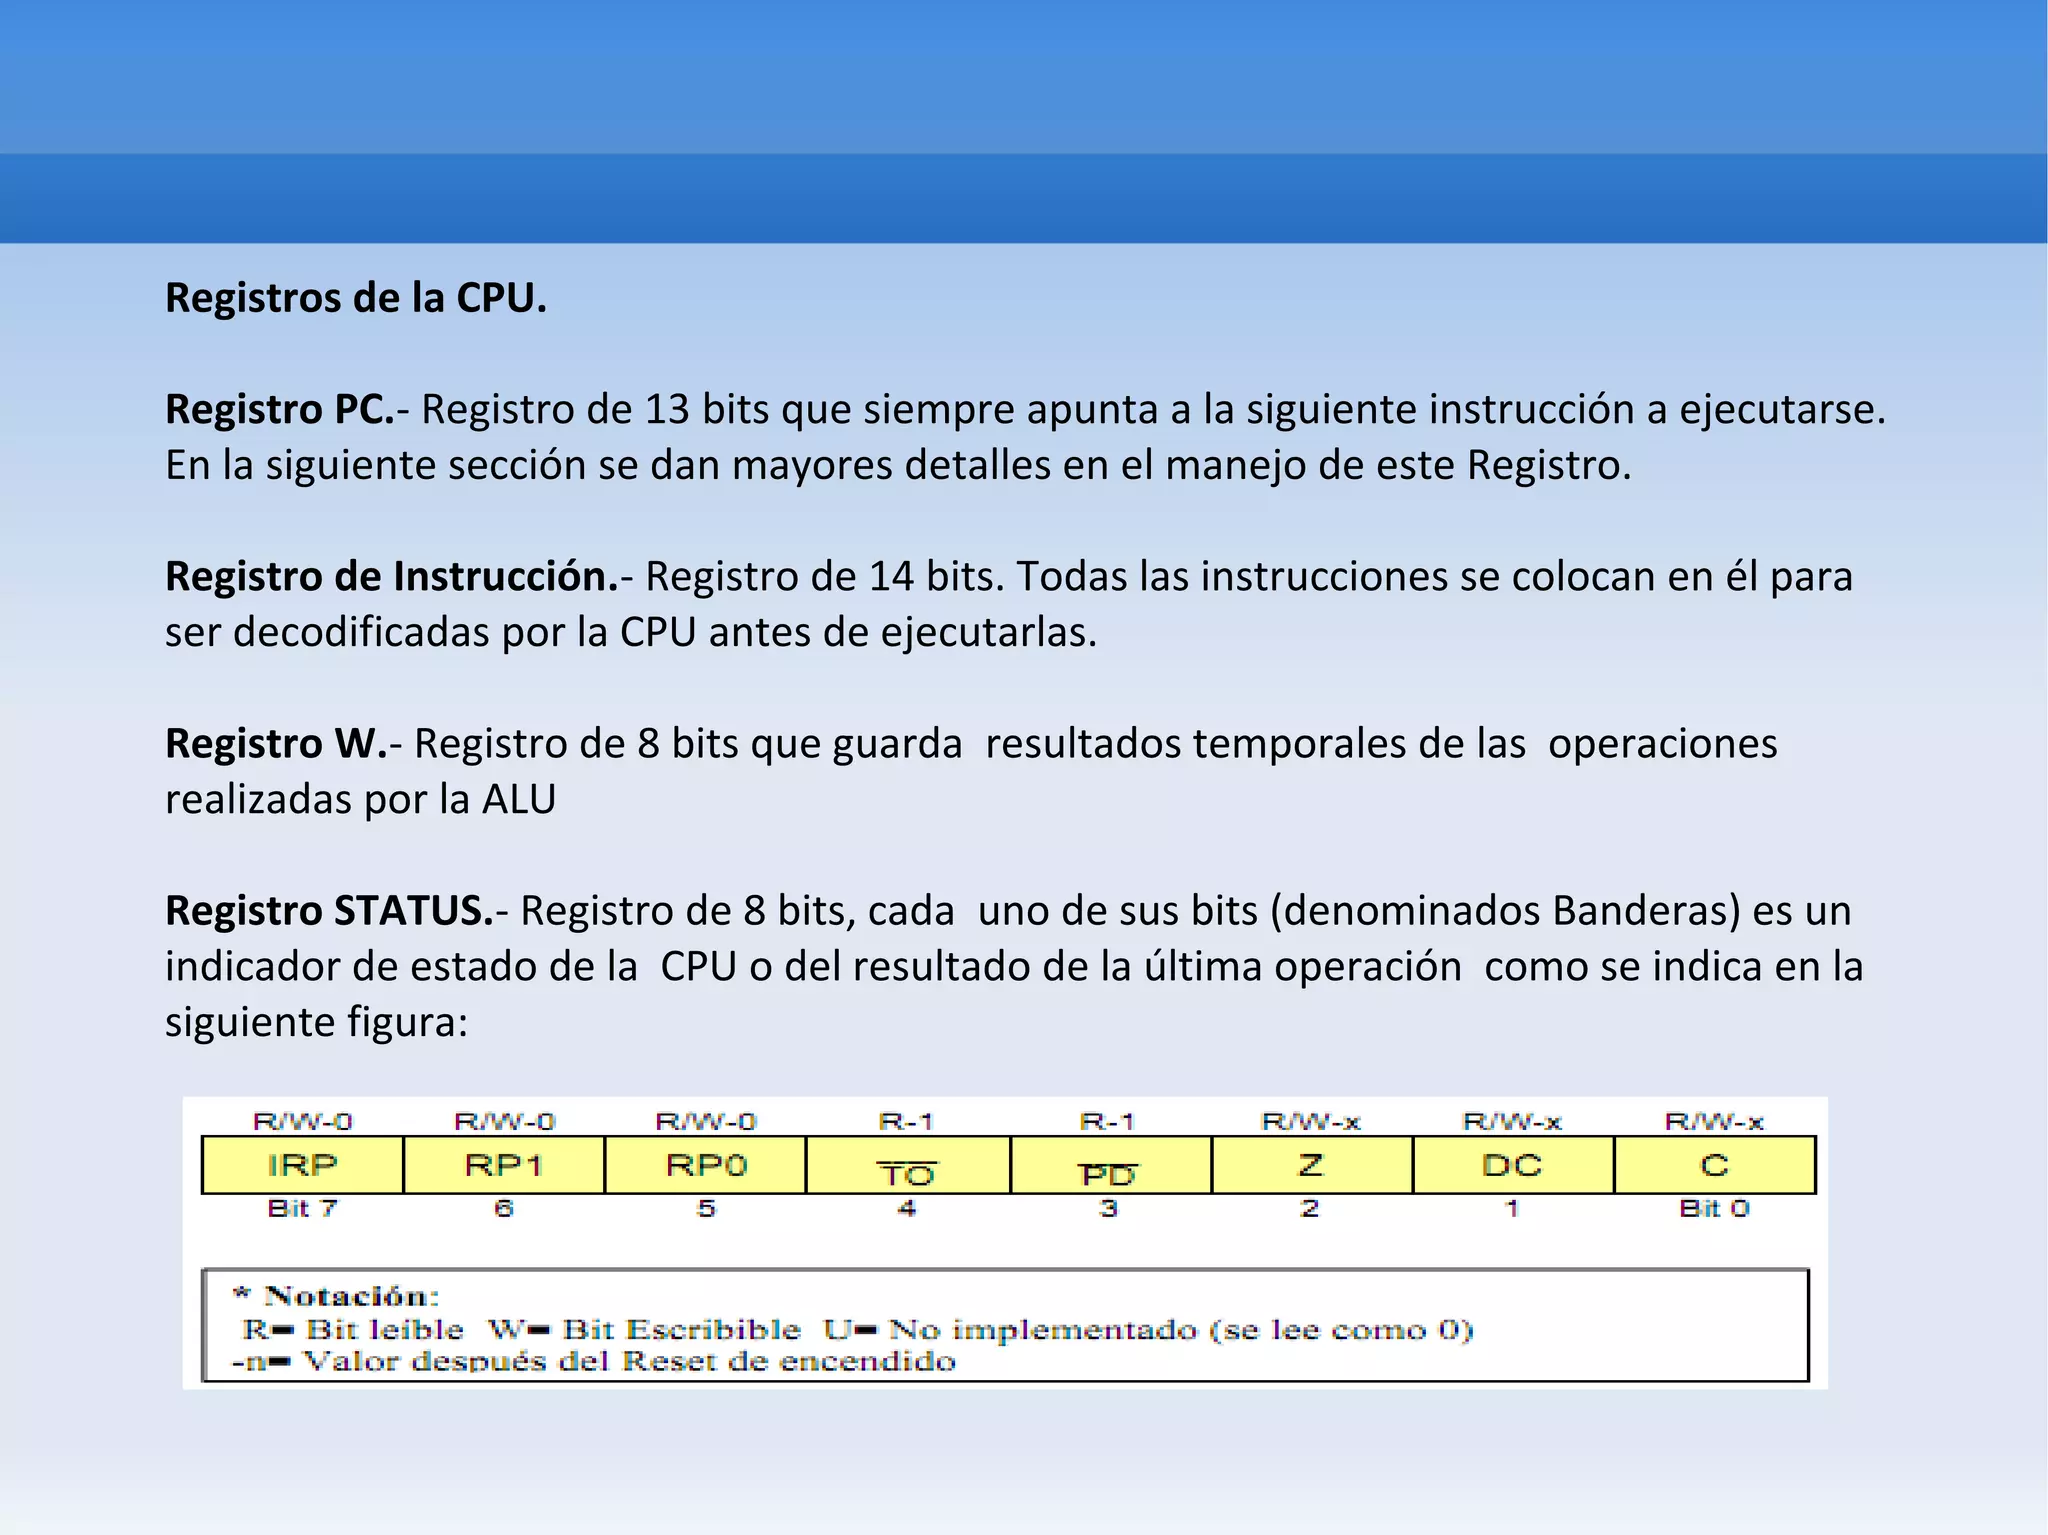Click the 'W= Bit Escribible' text
2048x1535 pixels.
644,1330
